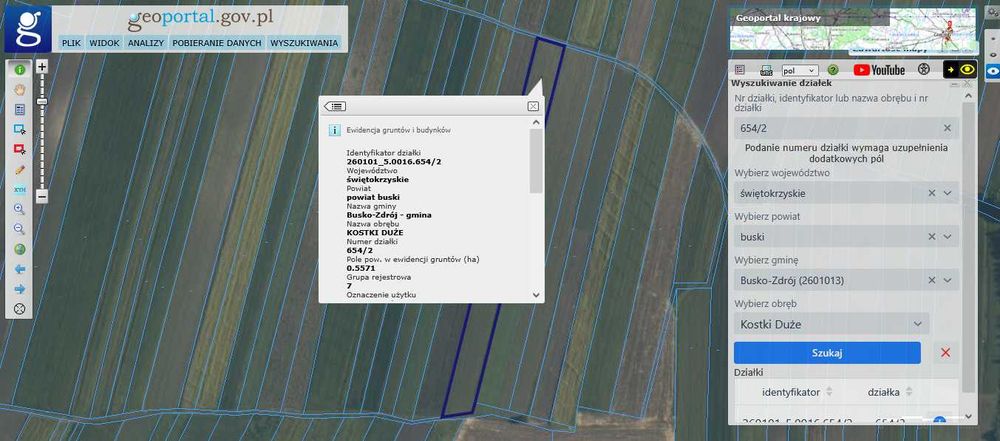This screenshot has width=1000, height=441.
Task: Click the accessibility figure icon
Action: tap(923, 70)
